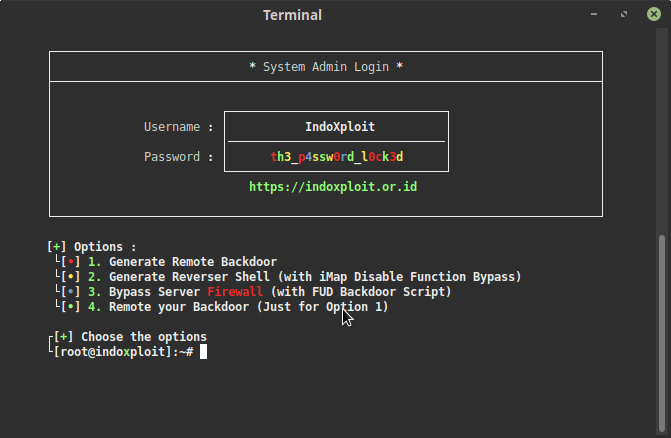Click the [+] marker beside Options
Screen dimensions: 671x438
point(57,247)
